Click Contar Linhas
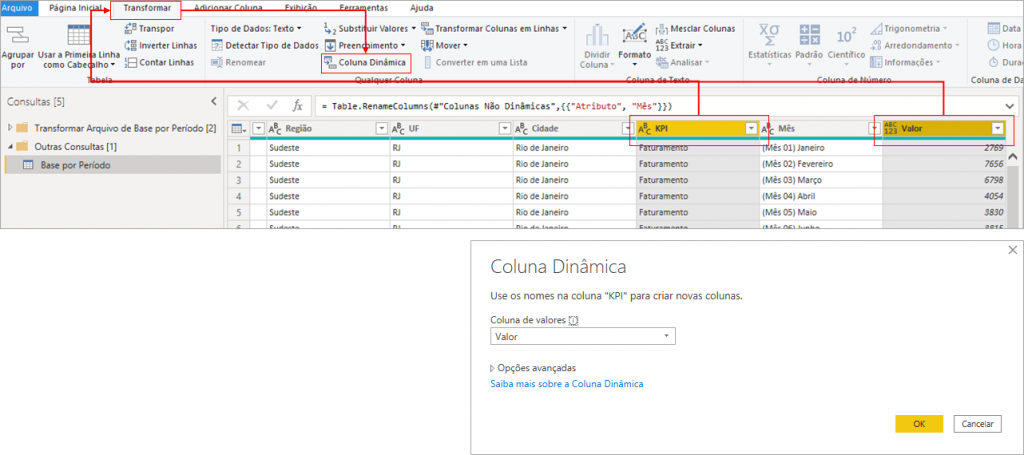This screenshot has width=1024, height=455. pyautogui.click(x=159, y=62)
